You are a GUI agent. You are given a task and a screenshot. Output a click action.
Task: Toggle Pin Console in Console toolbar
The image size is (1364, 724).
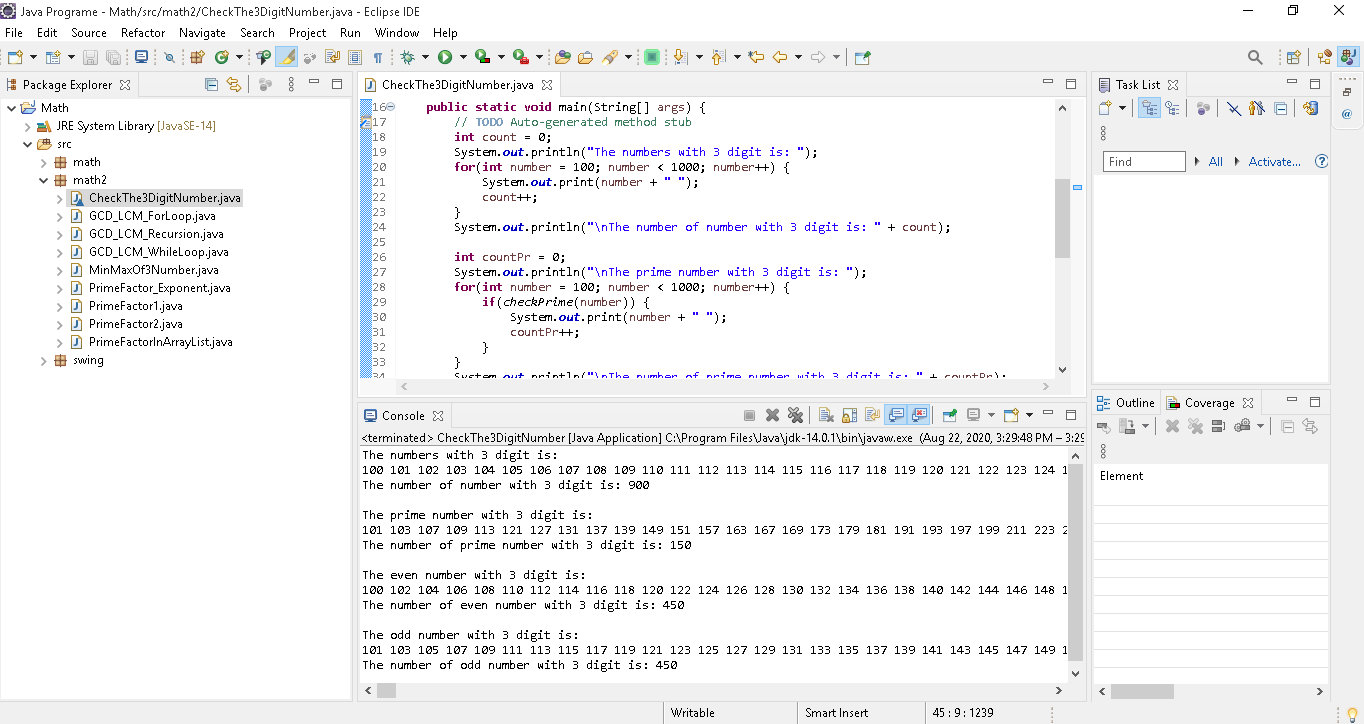point(950,414)
